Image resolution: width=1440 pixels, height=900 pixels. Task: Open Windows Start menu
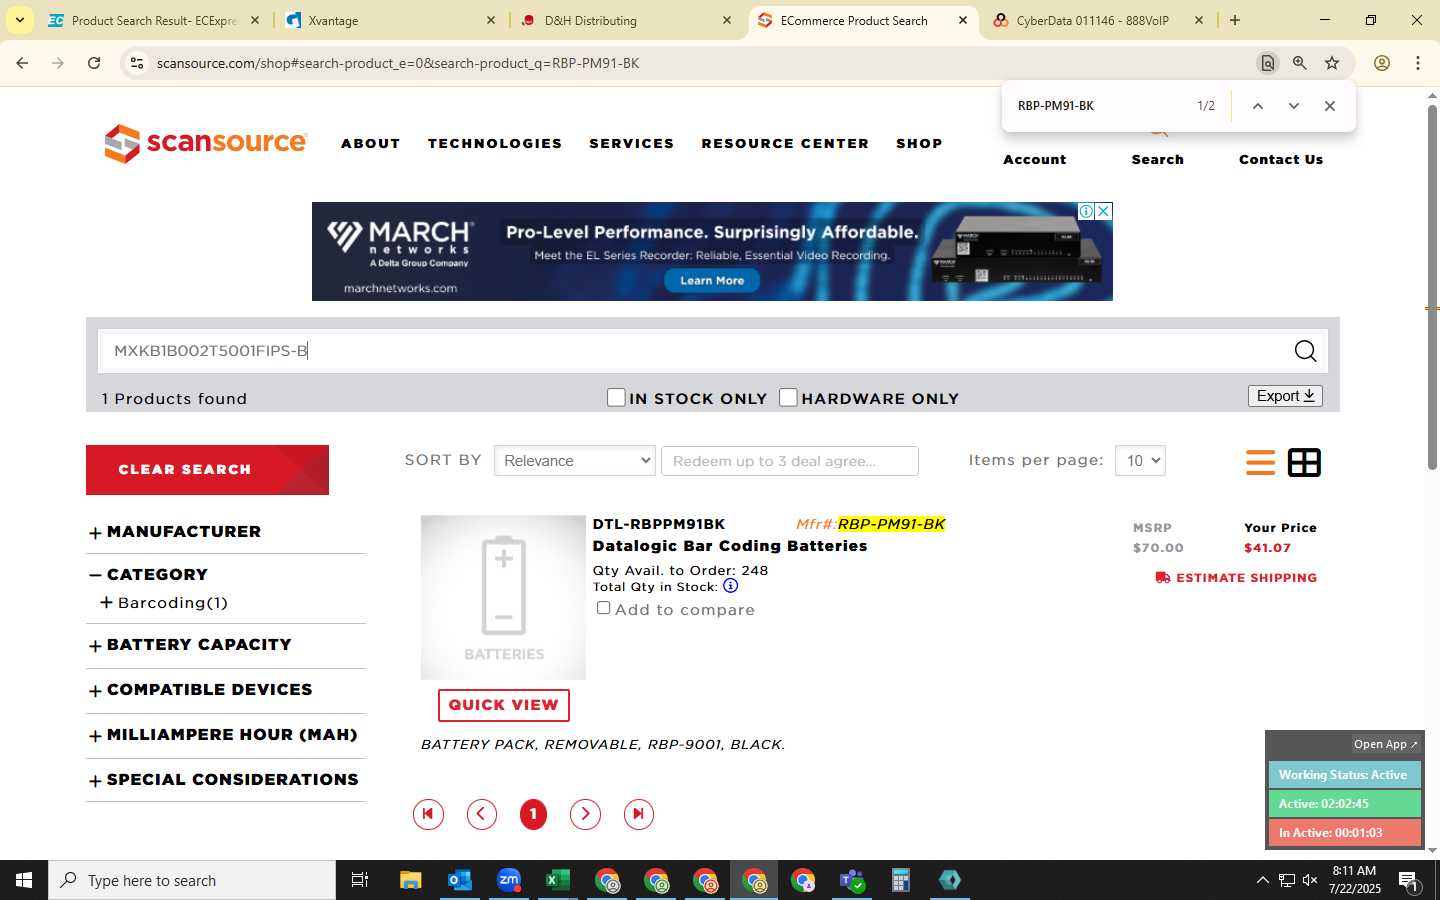pos(24,880)
